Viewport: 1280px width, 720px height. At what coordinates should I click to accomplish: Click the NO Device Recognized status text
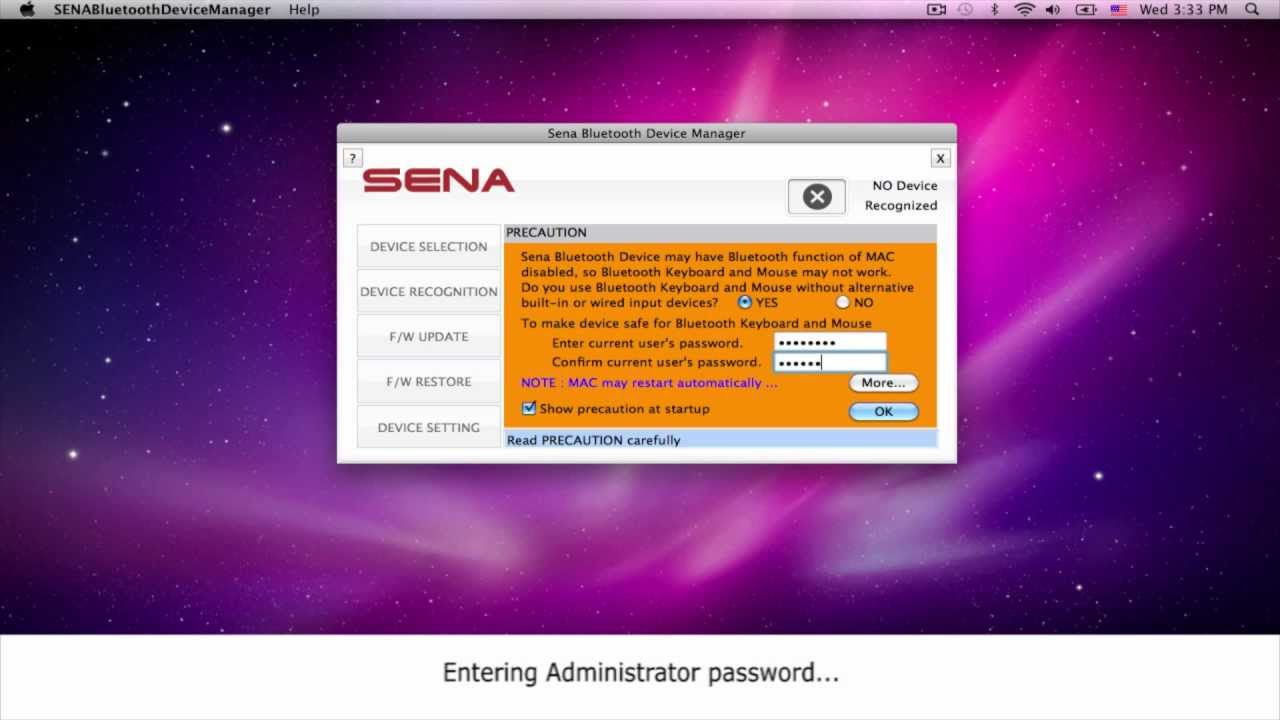pyautogui.click(x=901, y=195)
